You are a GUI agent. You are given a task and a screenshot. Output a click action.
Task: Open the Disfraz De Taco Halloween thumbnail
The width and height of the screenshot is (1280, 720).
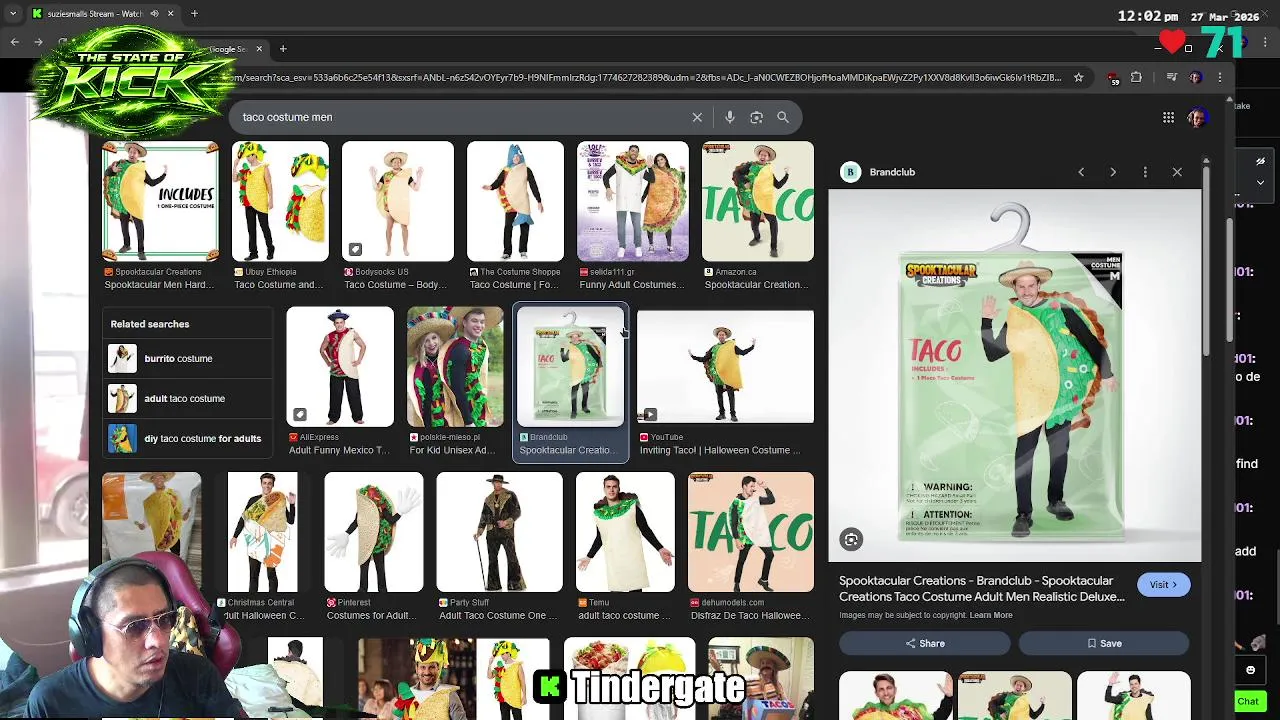point(751,533)
